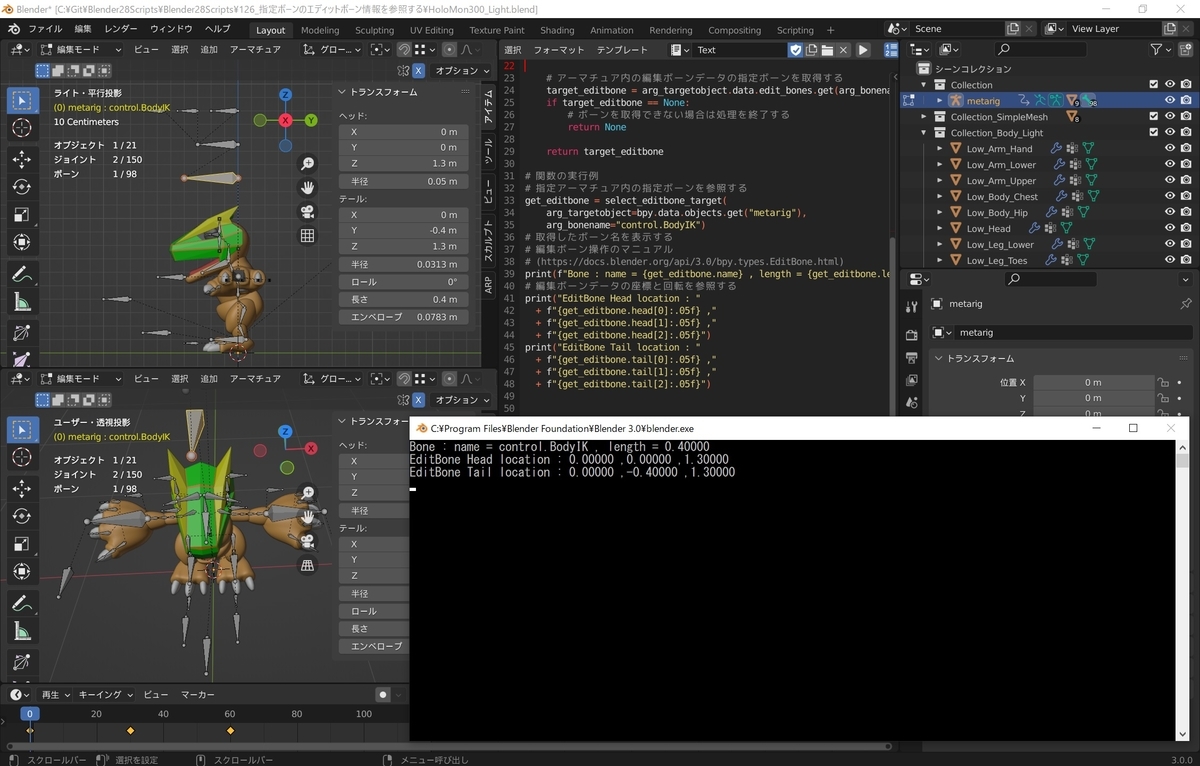Activate the Rotate tool

tap(22, 184)
